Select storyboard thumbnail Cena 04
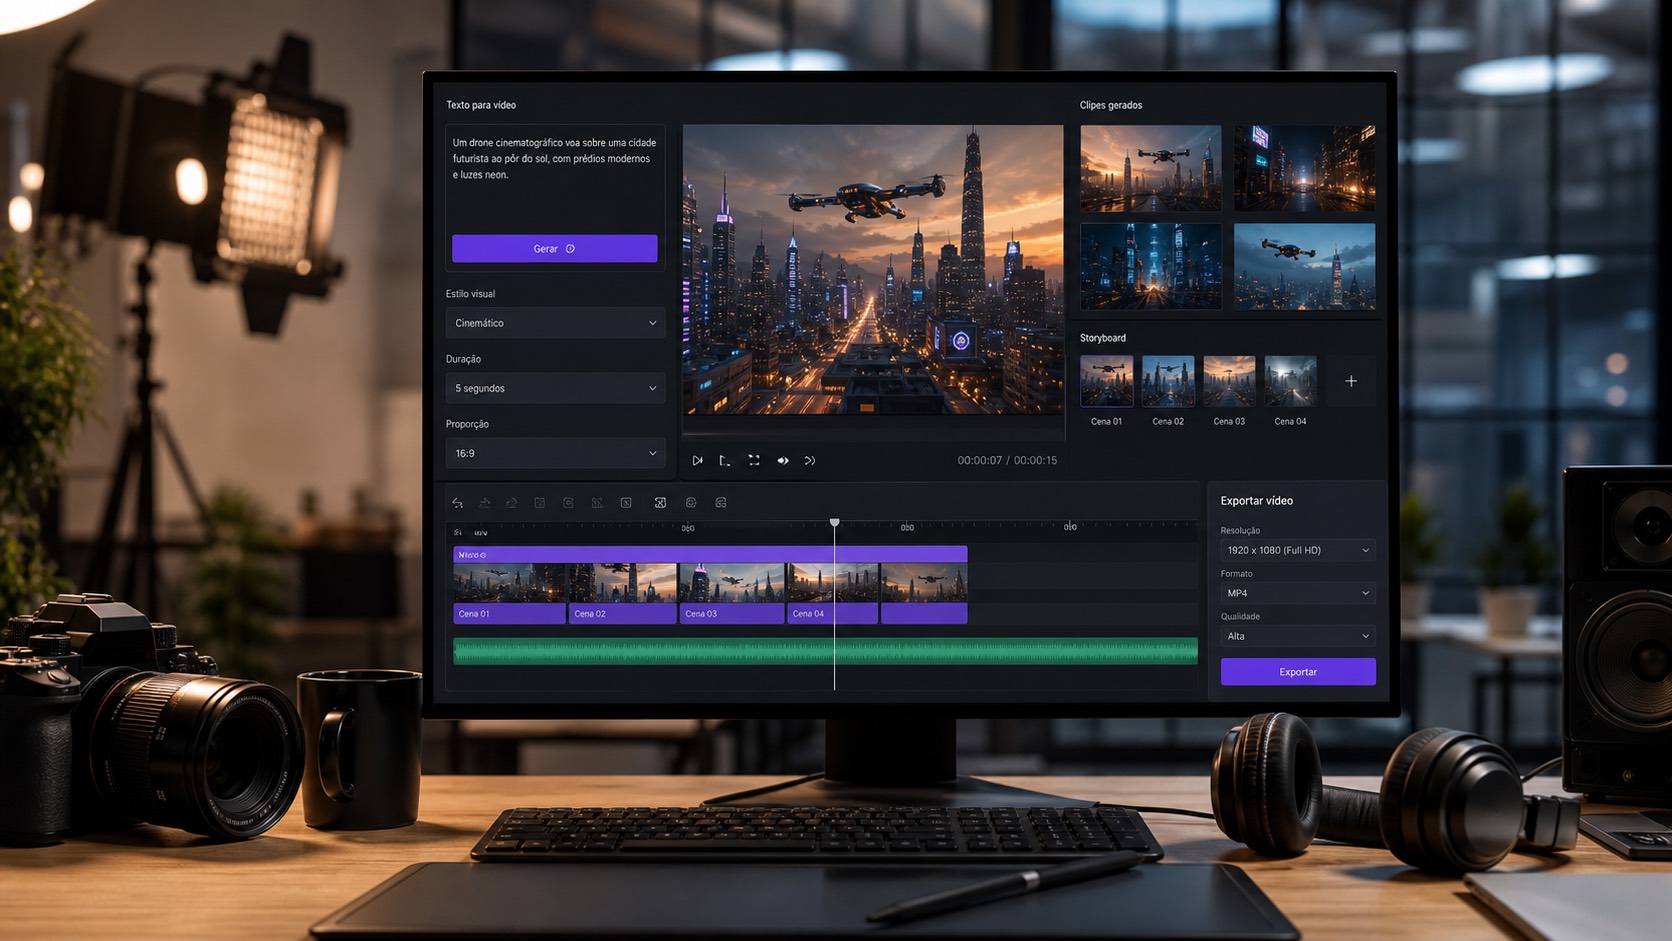The image size is (1672, 941). pos(1290,381)
